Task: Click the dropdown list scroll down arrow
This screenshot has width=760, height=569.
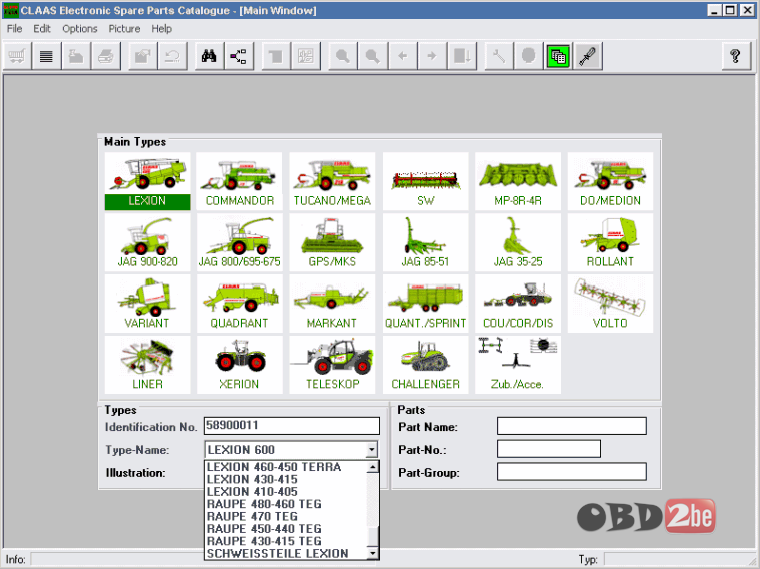Action: pyautogui.click(x=372, y=553)
